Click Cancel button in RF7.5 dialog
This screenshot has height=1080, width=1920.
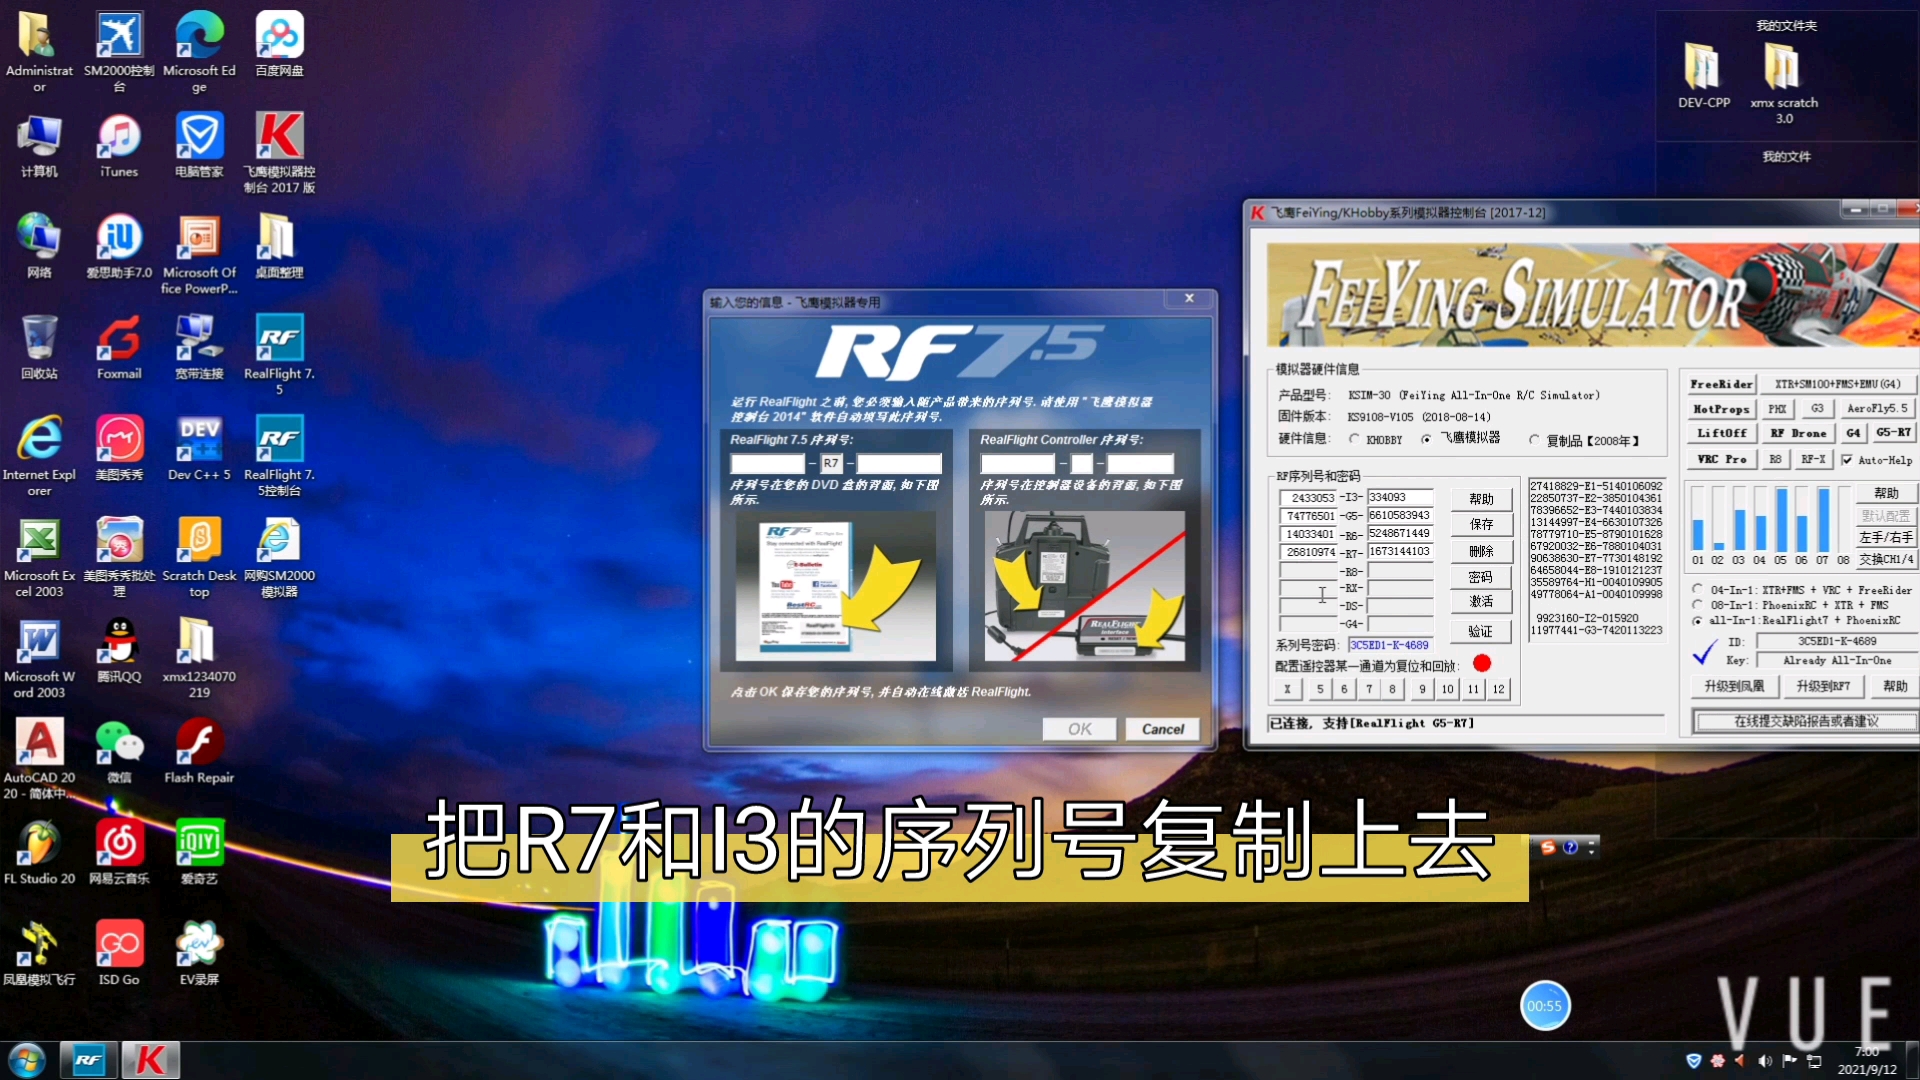pos(1160,728)
